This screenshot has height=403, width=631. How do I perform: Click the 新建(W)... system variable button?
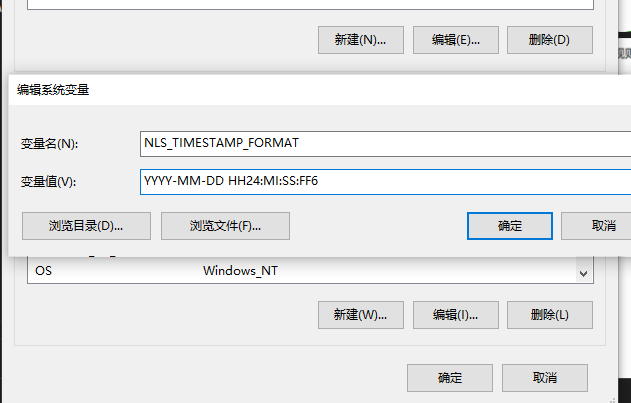[360, 315]
